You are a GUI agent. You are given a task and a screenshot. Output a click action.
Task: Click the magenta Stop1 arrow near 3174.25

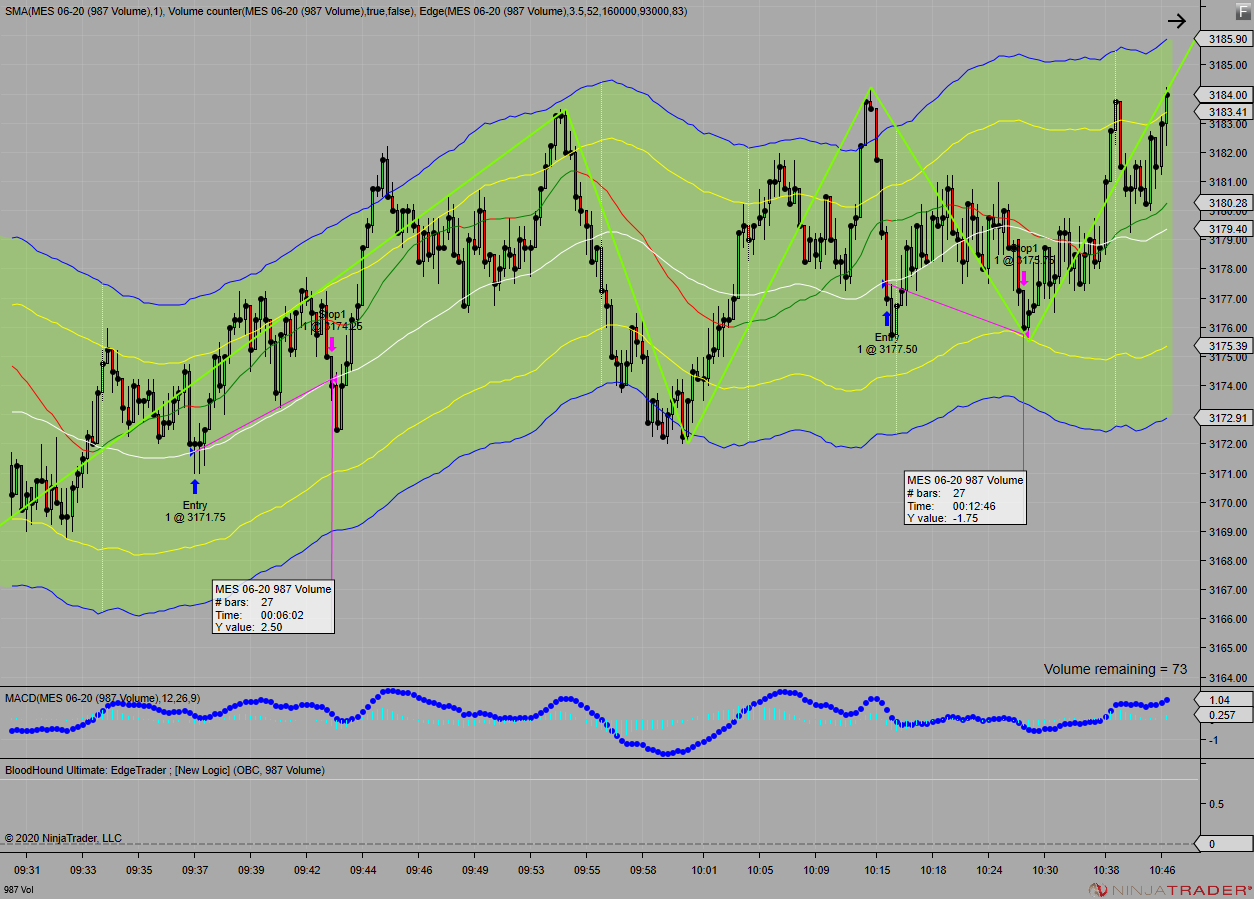[331, 344]
